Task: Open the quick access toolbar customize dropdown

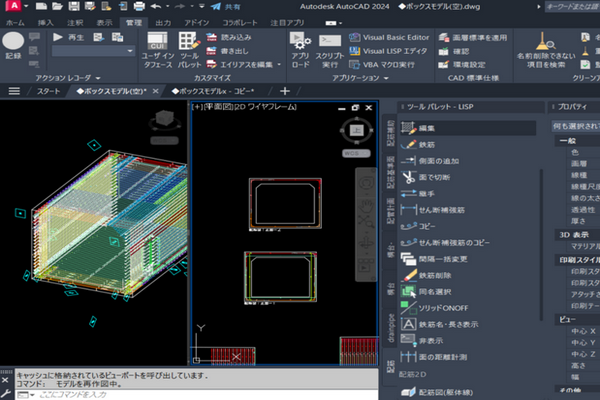Action: [202, 7]
